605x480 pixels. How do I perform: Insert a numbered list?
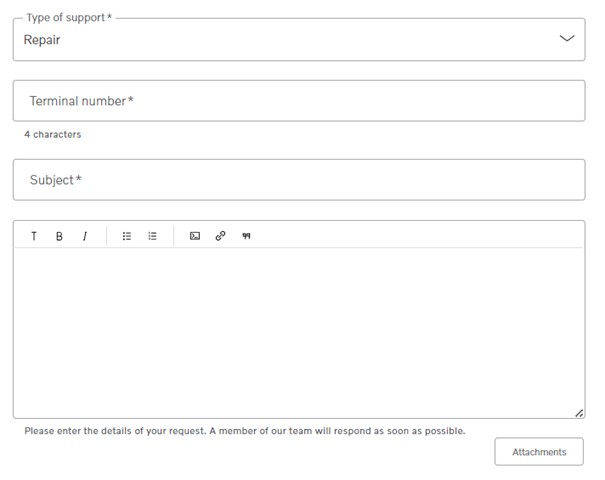[x=152, y=236]
